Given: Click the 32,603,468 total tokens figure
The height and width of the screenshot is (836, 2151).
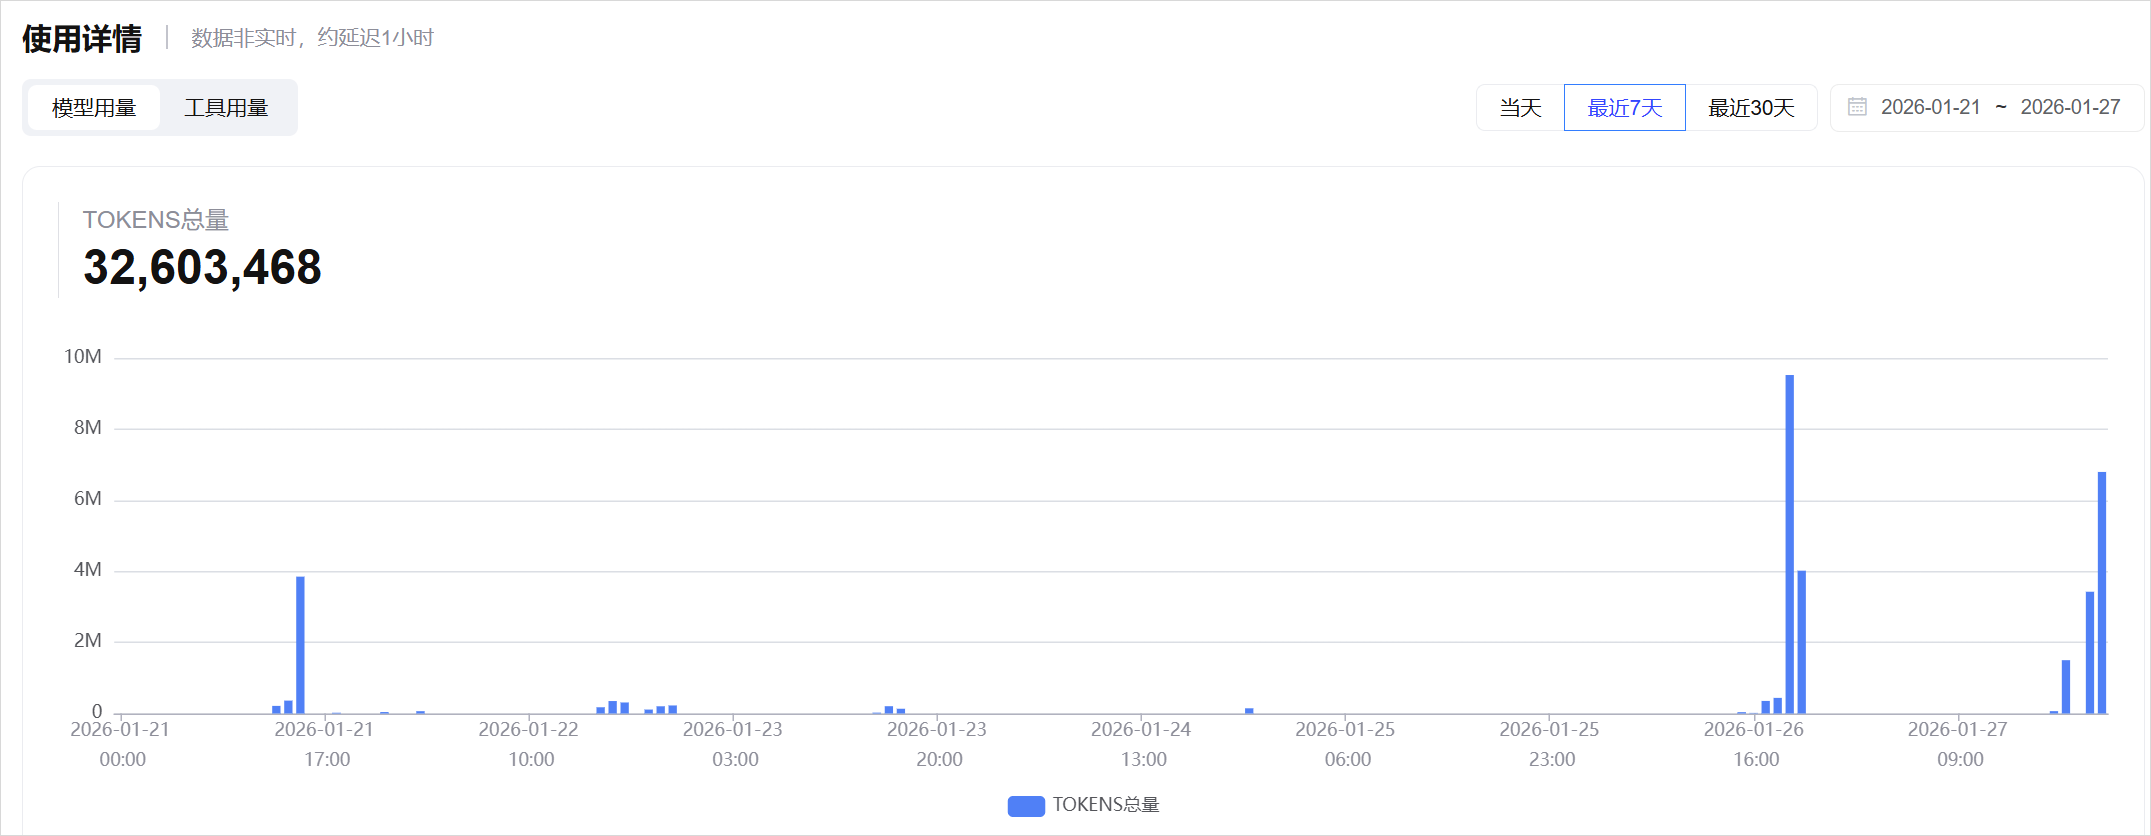Looking at the screenshot, I should (202, 267).
